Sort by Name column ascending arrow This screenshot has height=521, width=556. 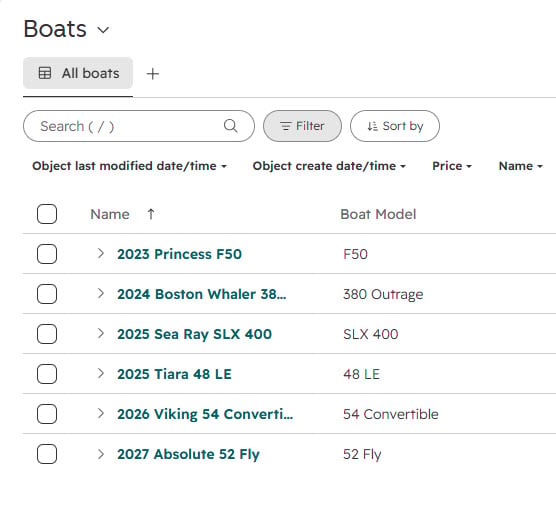(151, 214)
